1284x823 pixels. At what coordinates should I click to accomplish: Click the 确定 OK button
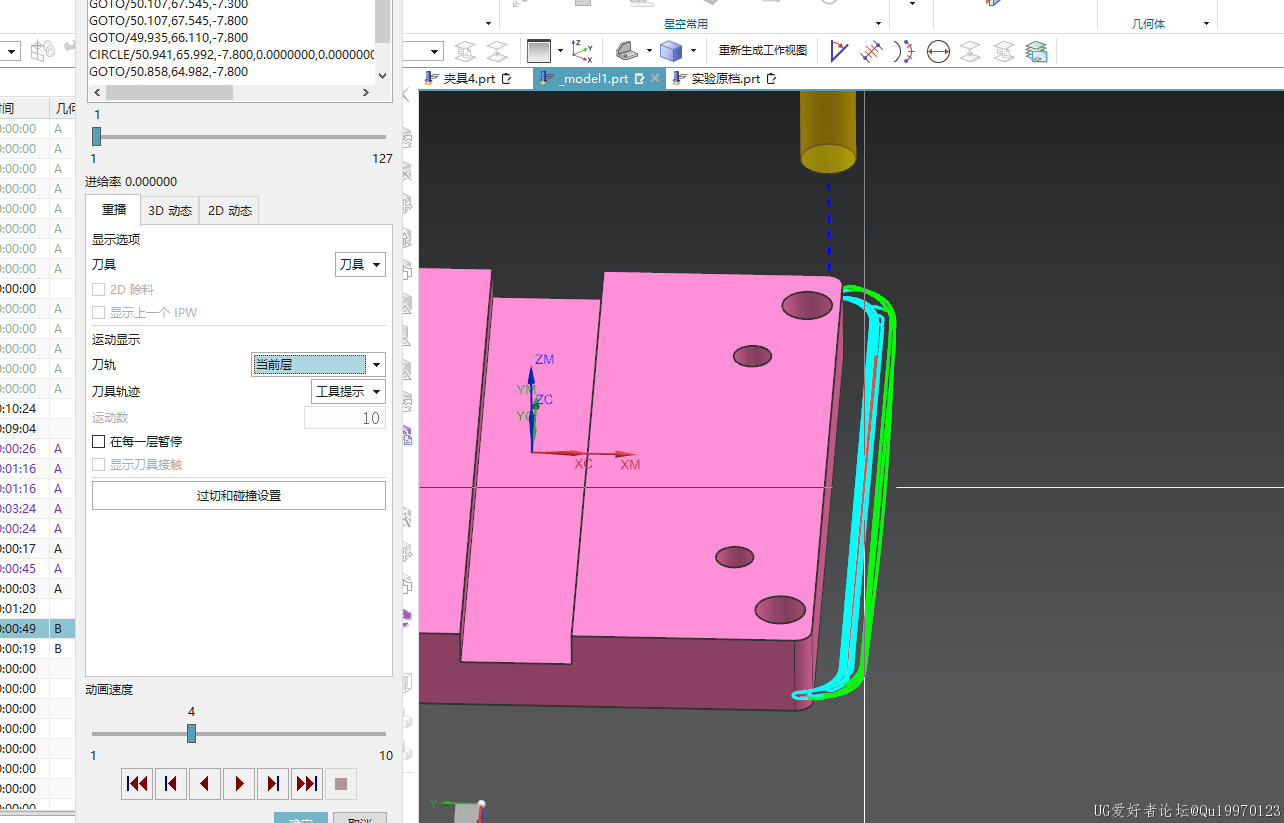click(301, 818)
